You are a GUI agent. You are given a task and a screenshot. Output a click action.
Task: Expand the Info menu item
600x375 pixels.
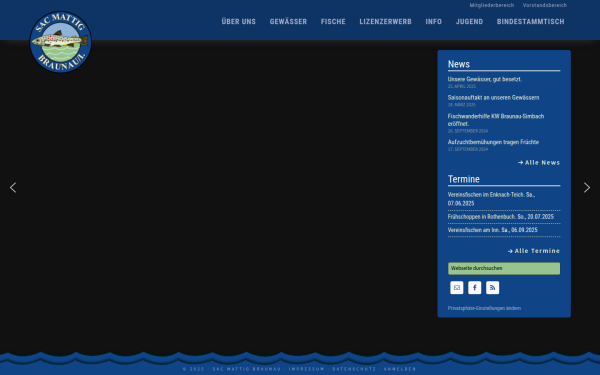pos(434,22)
